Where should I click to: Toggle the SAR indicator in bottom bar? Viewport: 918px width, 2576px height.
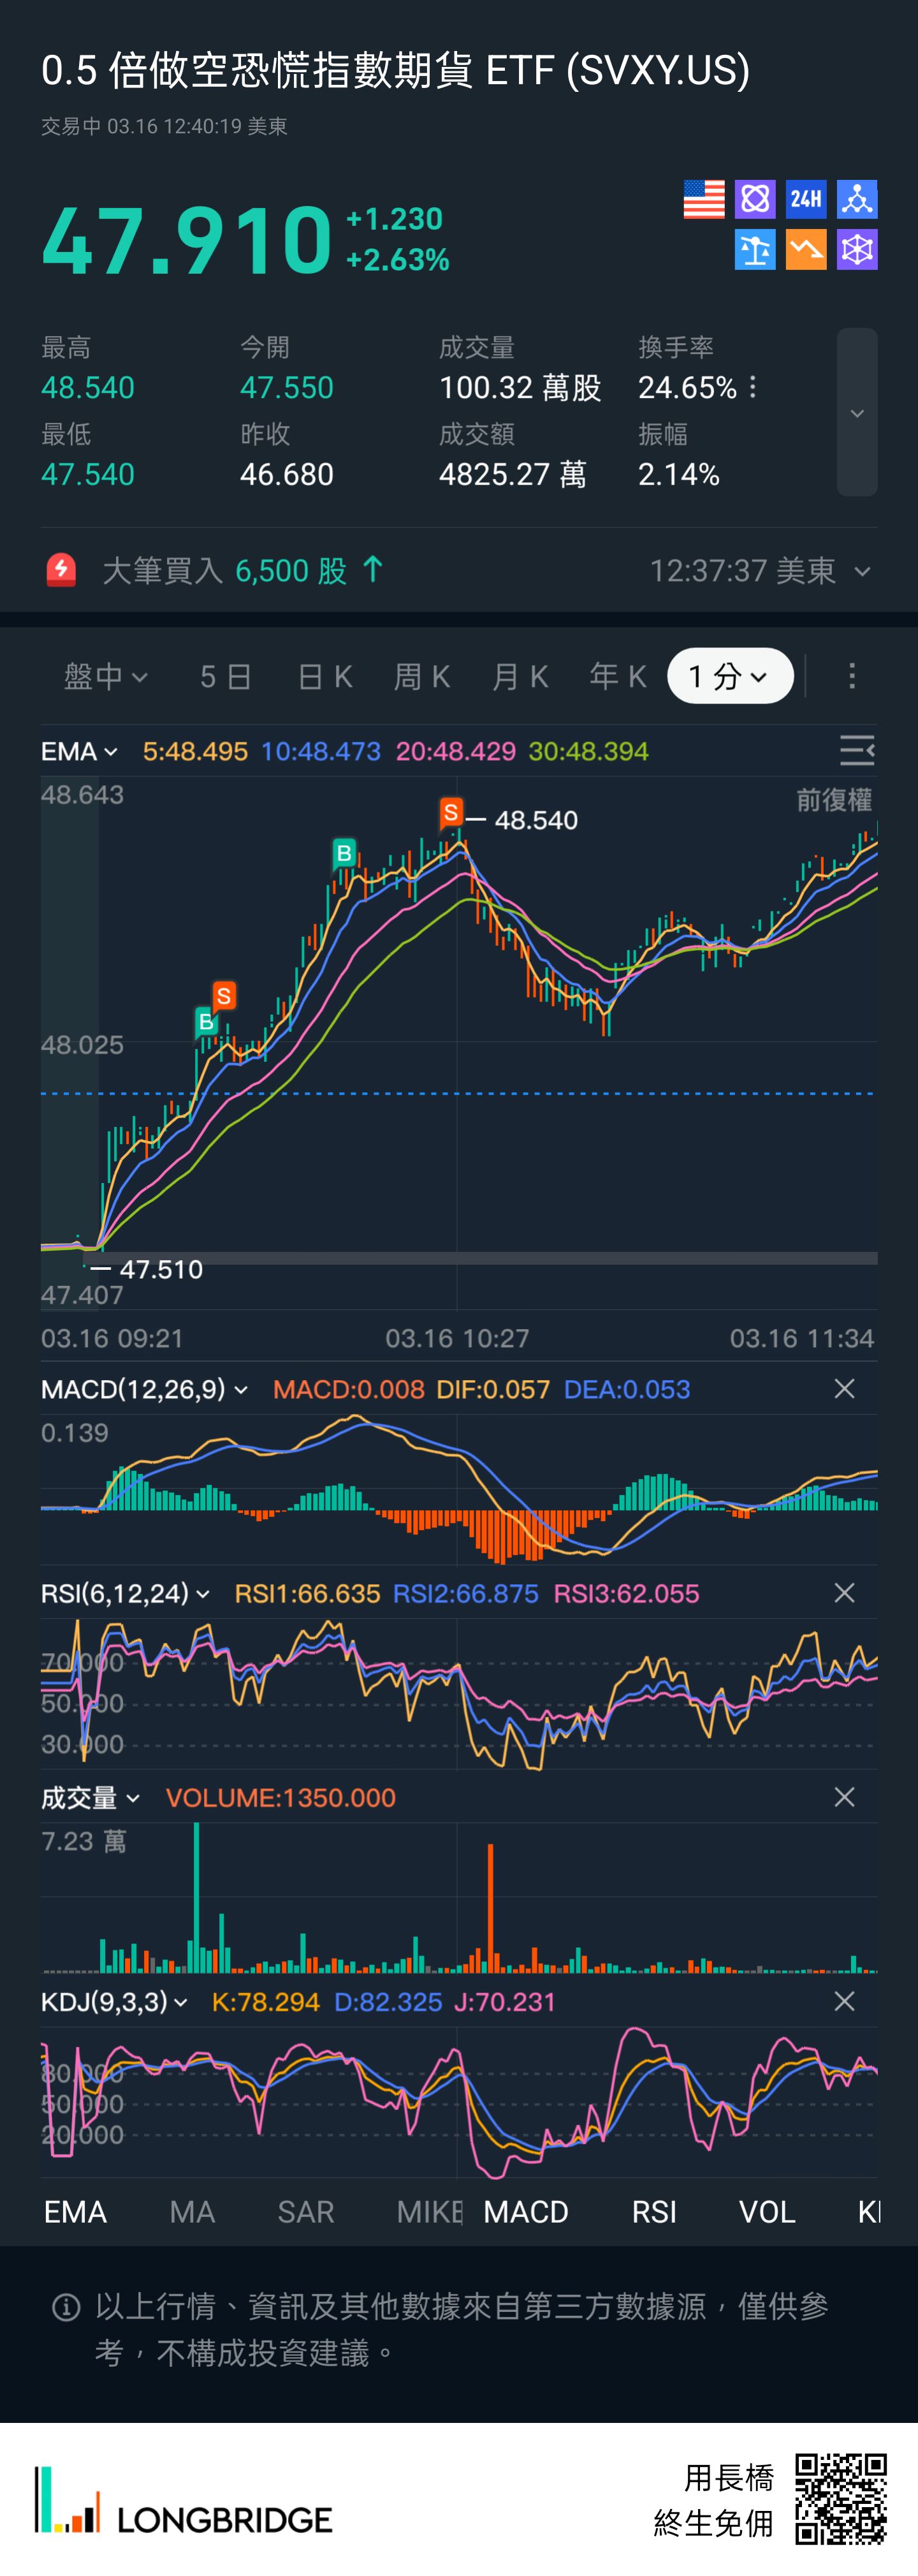(305, 2212)
